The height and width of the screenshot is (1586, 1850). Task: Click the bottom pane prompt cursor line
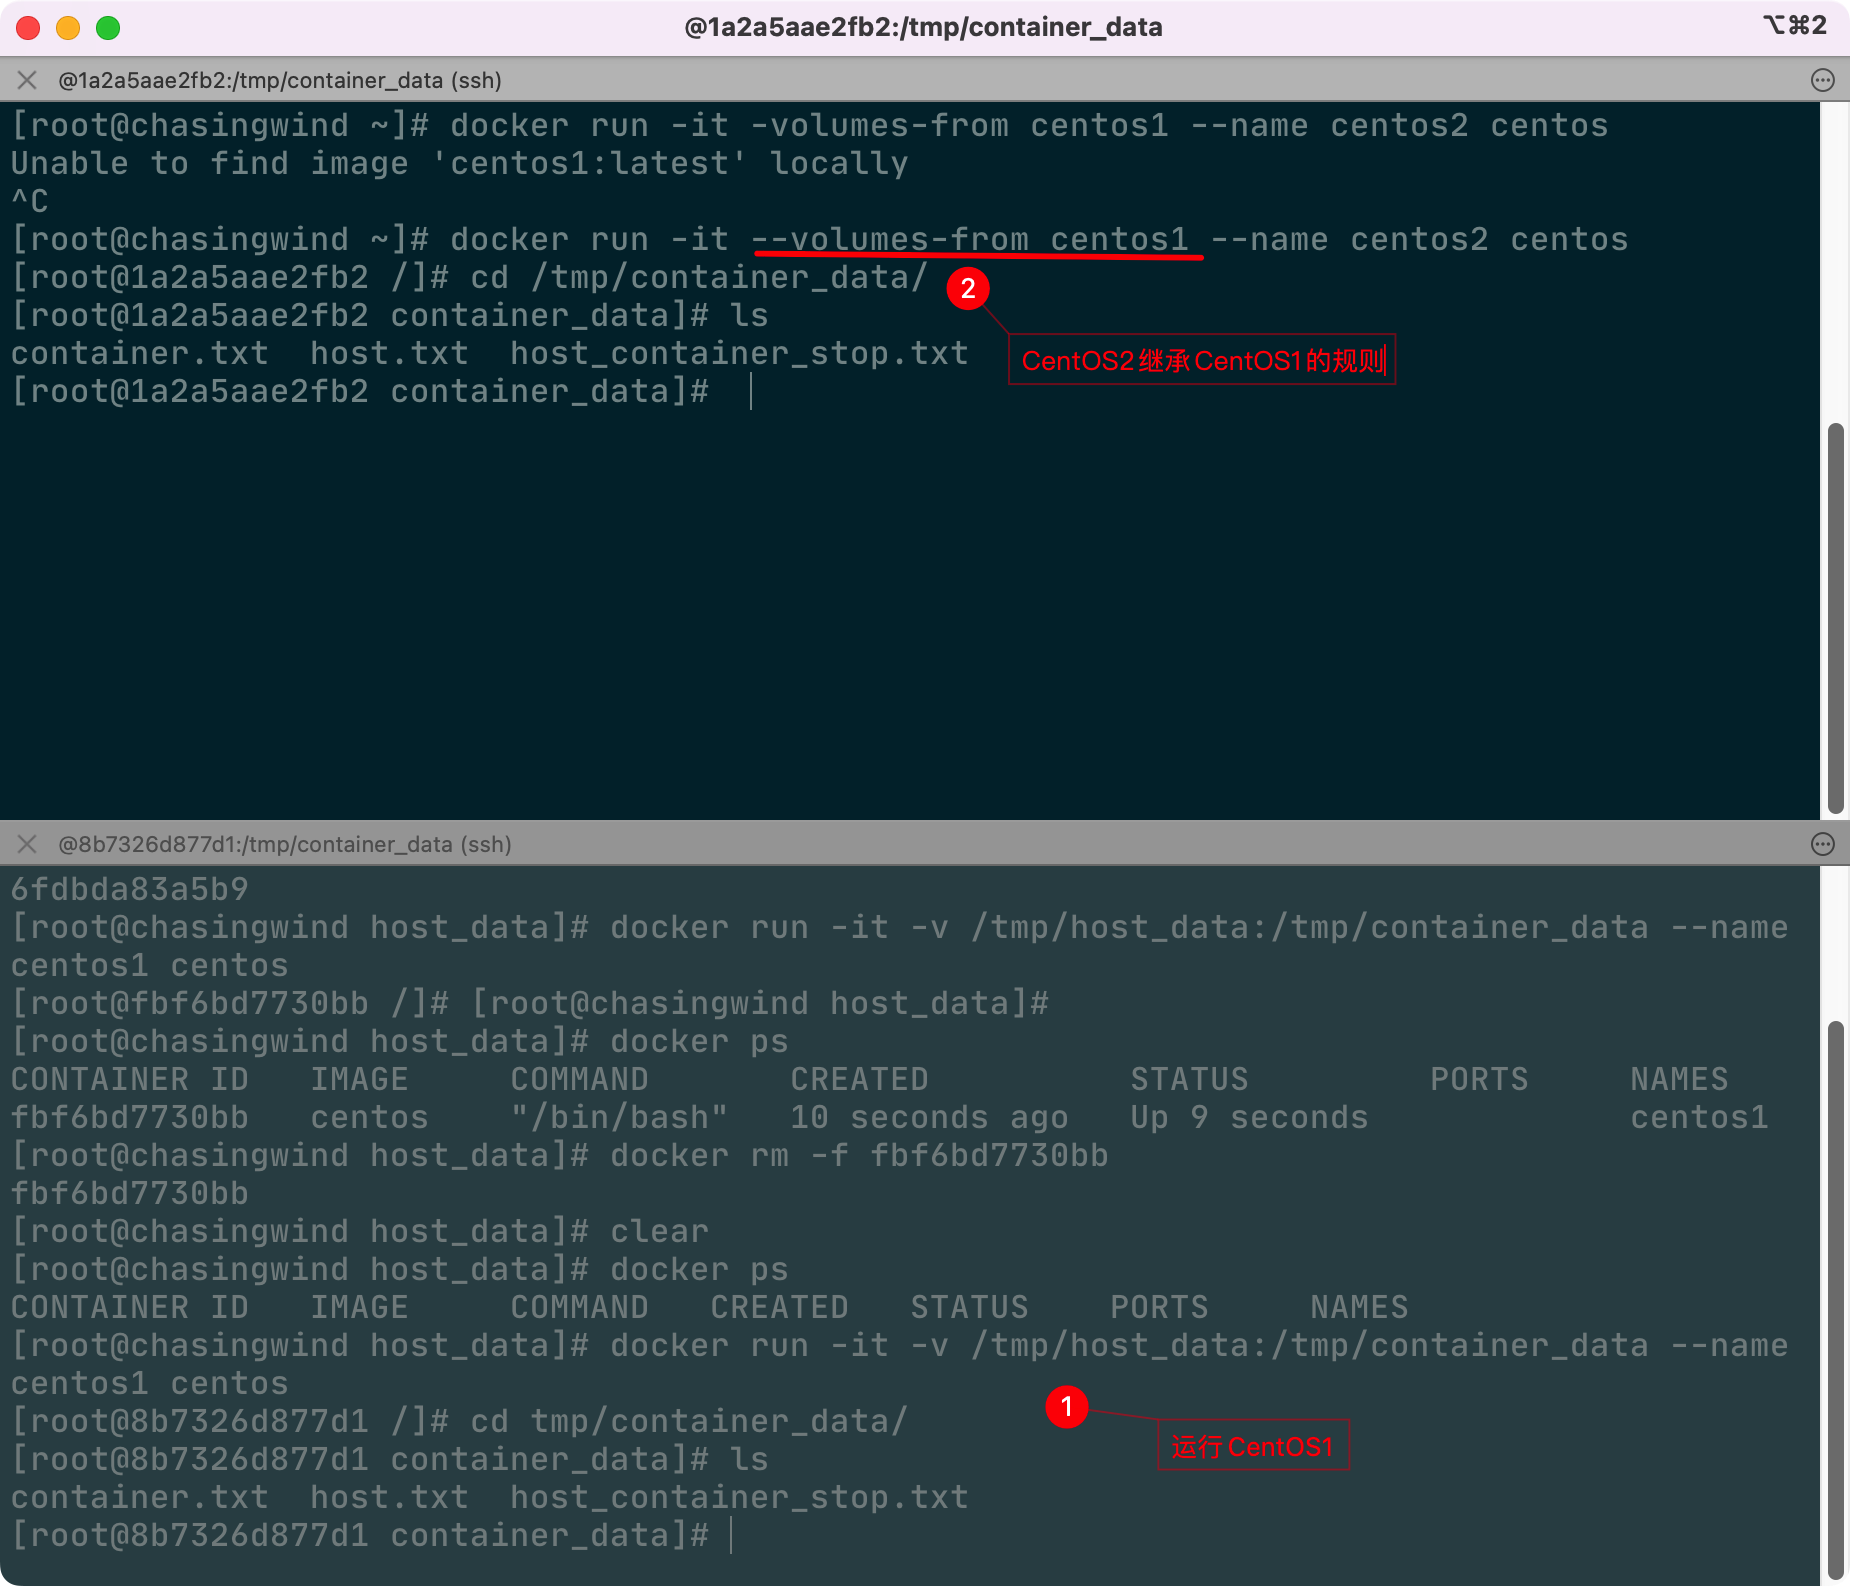coord(370,1536)
